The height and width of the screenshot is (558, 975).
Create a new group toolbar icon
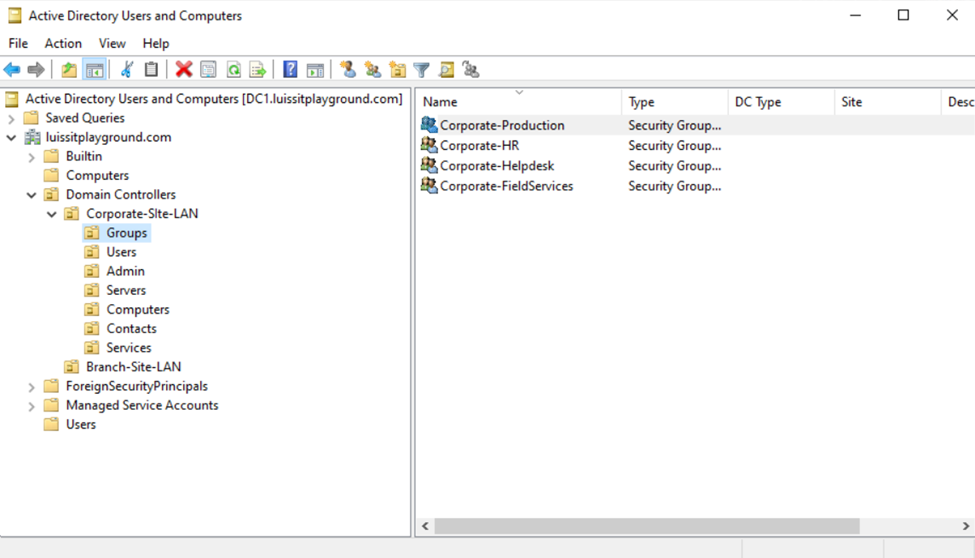(372, 70)
